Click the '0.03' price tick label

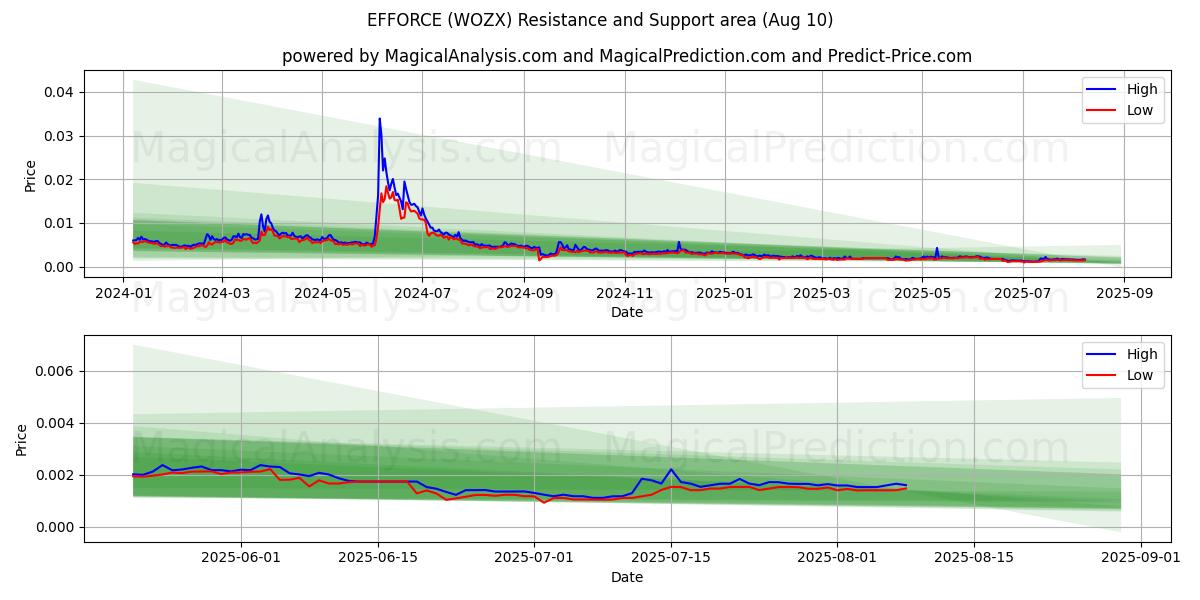coord(61,136)
